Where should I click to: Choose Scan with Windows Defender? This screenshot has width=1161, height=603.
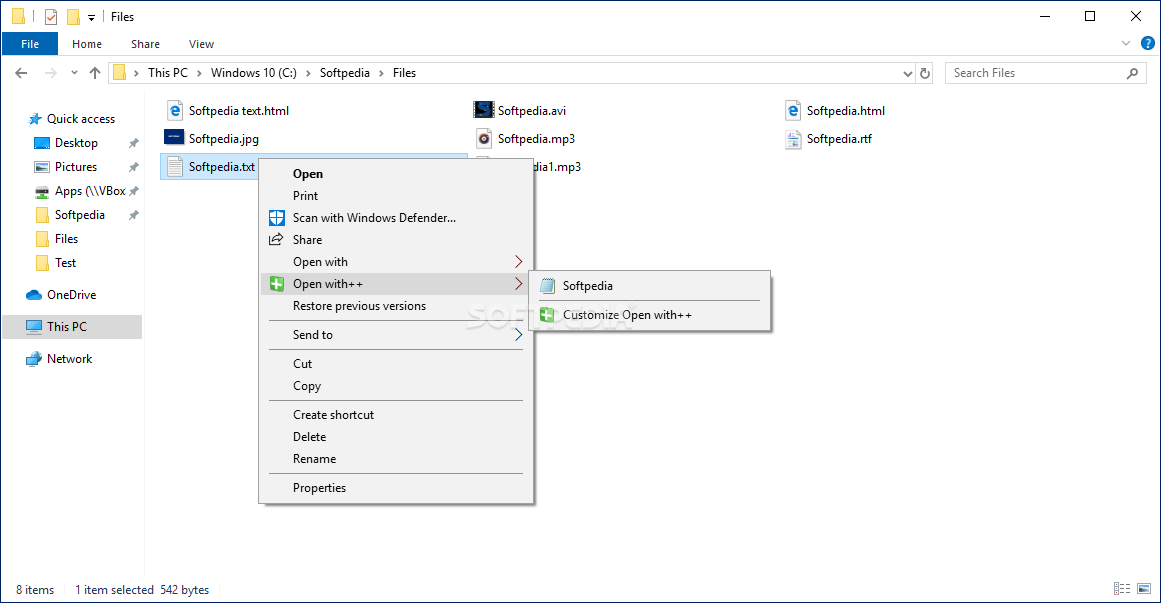tap(396, 218)
